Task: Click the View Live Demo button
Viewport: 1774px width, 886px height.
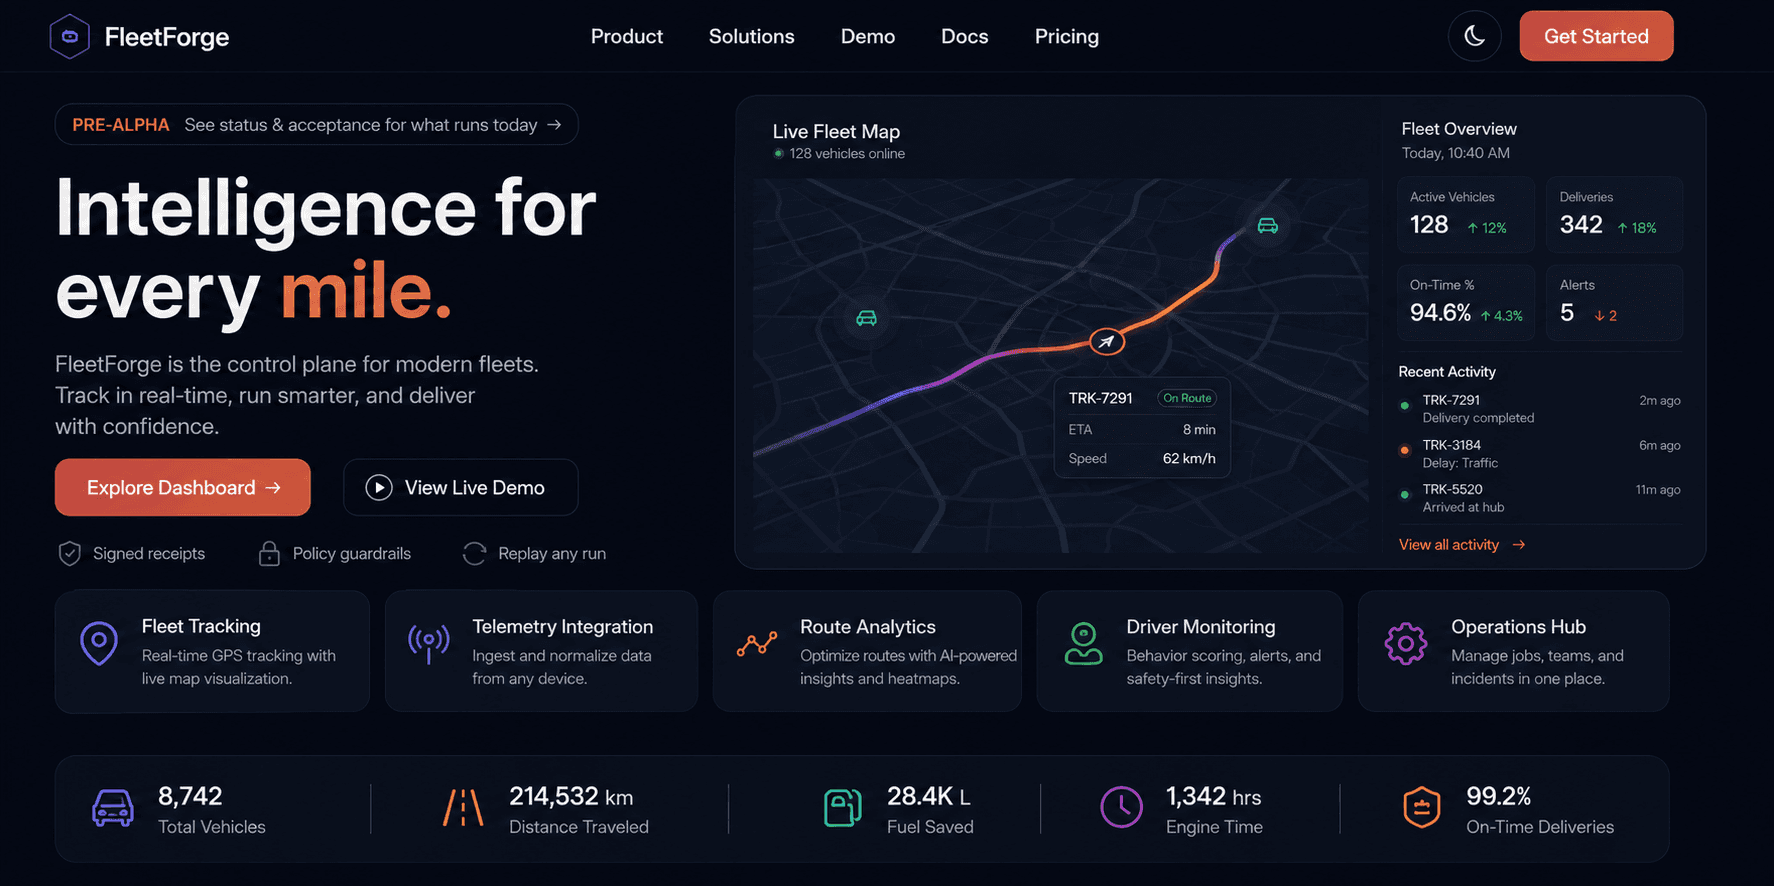Action: [x=460, y=487]
